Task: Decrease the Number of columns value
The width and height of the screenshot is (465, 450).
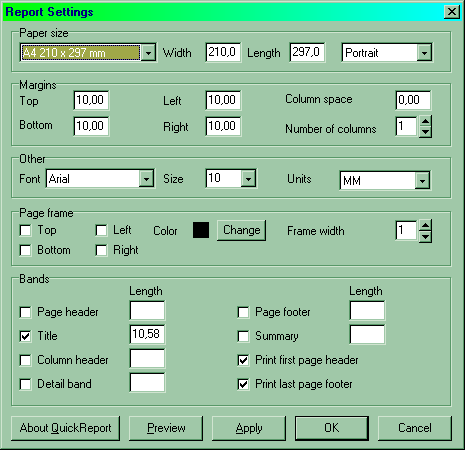Action: click(x=425, y=132)
